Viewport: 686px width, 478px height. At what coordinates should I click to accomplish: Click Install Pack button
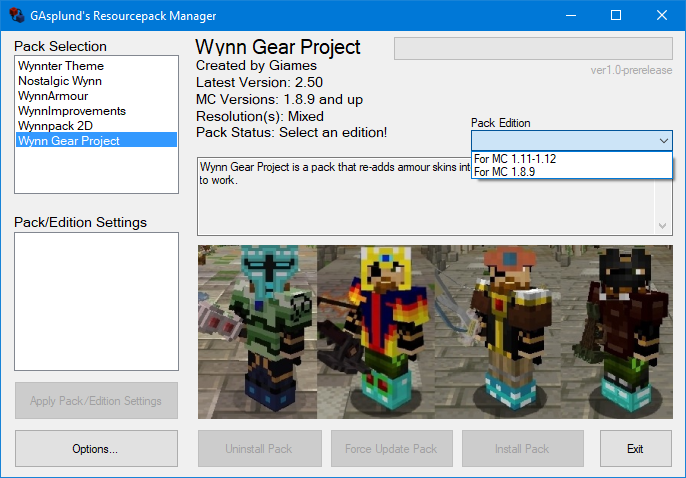click(522, 449)
